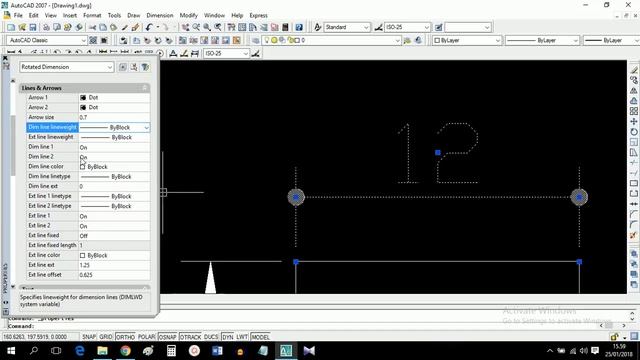
Task: Click the Ext line fixed Off value
Action: (x=114, y=236)
